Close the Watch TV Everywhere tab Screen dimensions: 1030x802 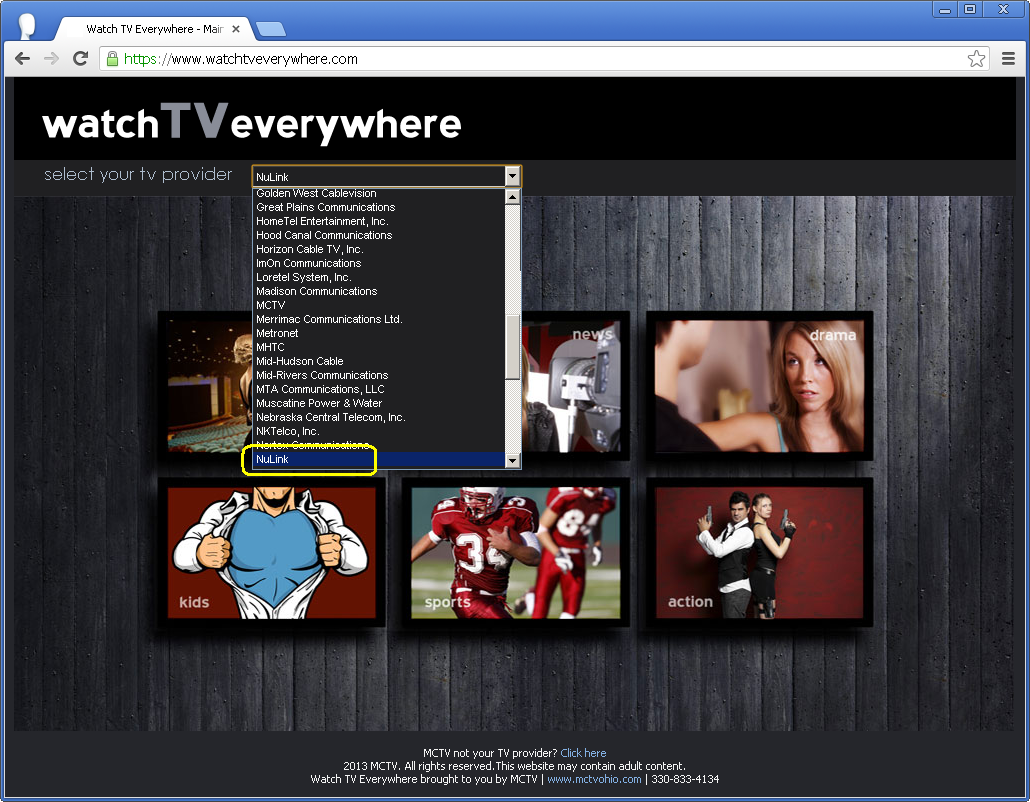(x=236, y=29)
